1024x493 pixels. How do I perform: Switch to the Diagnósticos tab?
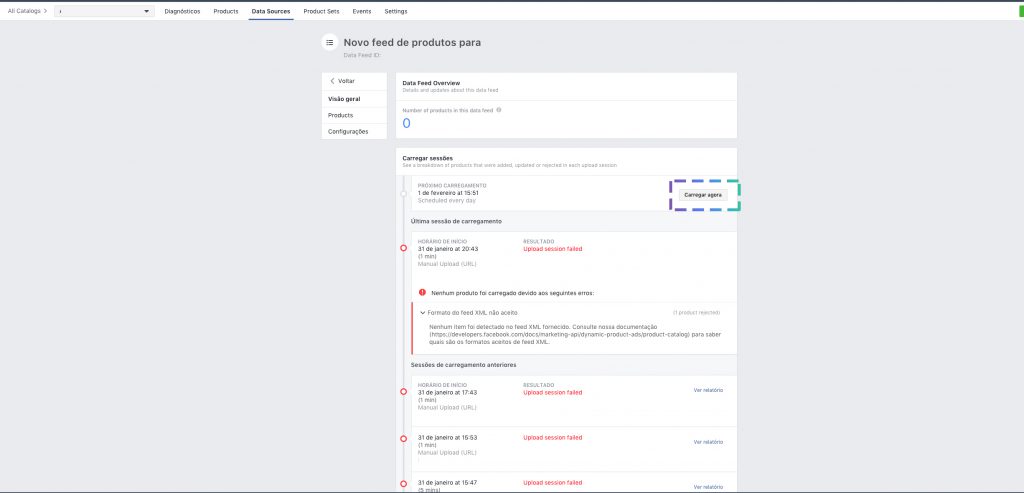point(182,11)
